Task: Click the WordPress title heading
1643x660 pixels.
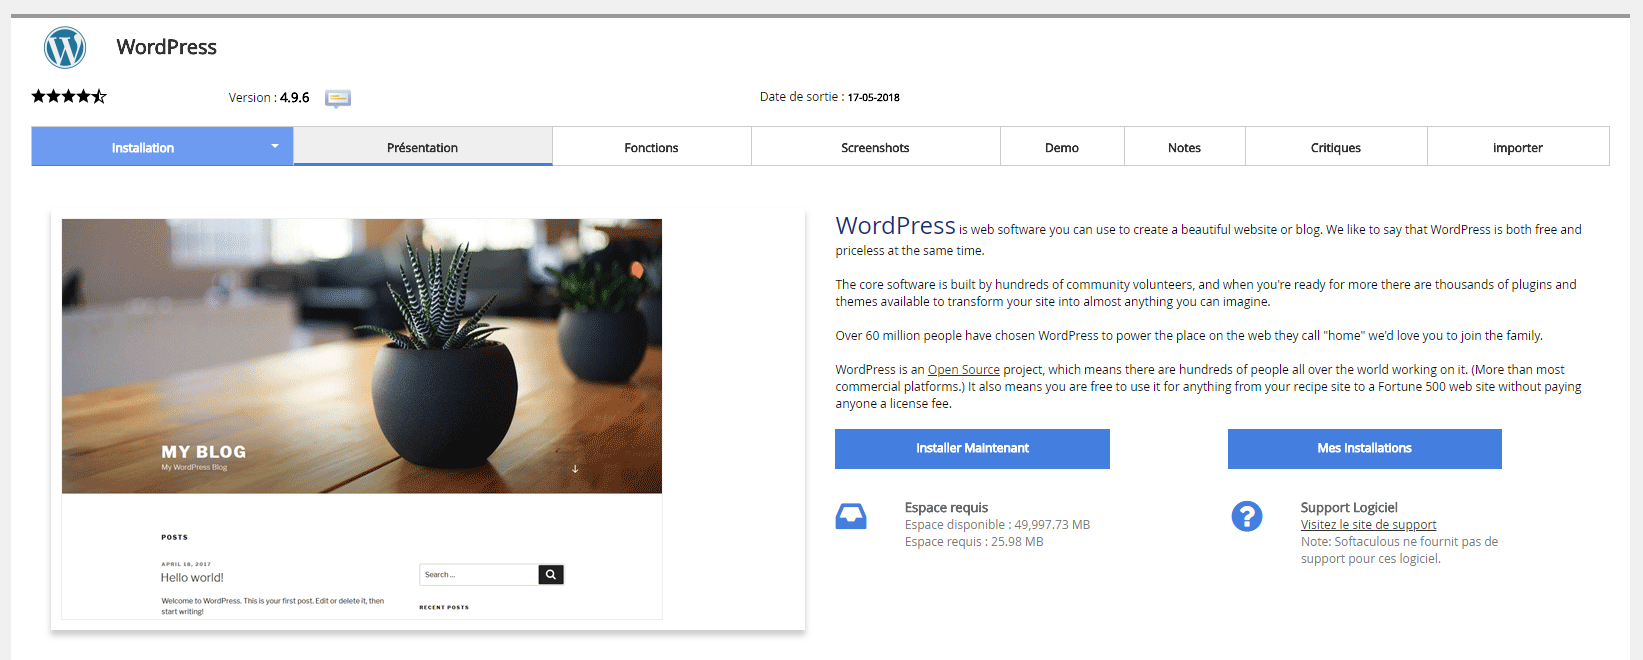Action: point(166,47)
